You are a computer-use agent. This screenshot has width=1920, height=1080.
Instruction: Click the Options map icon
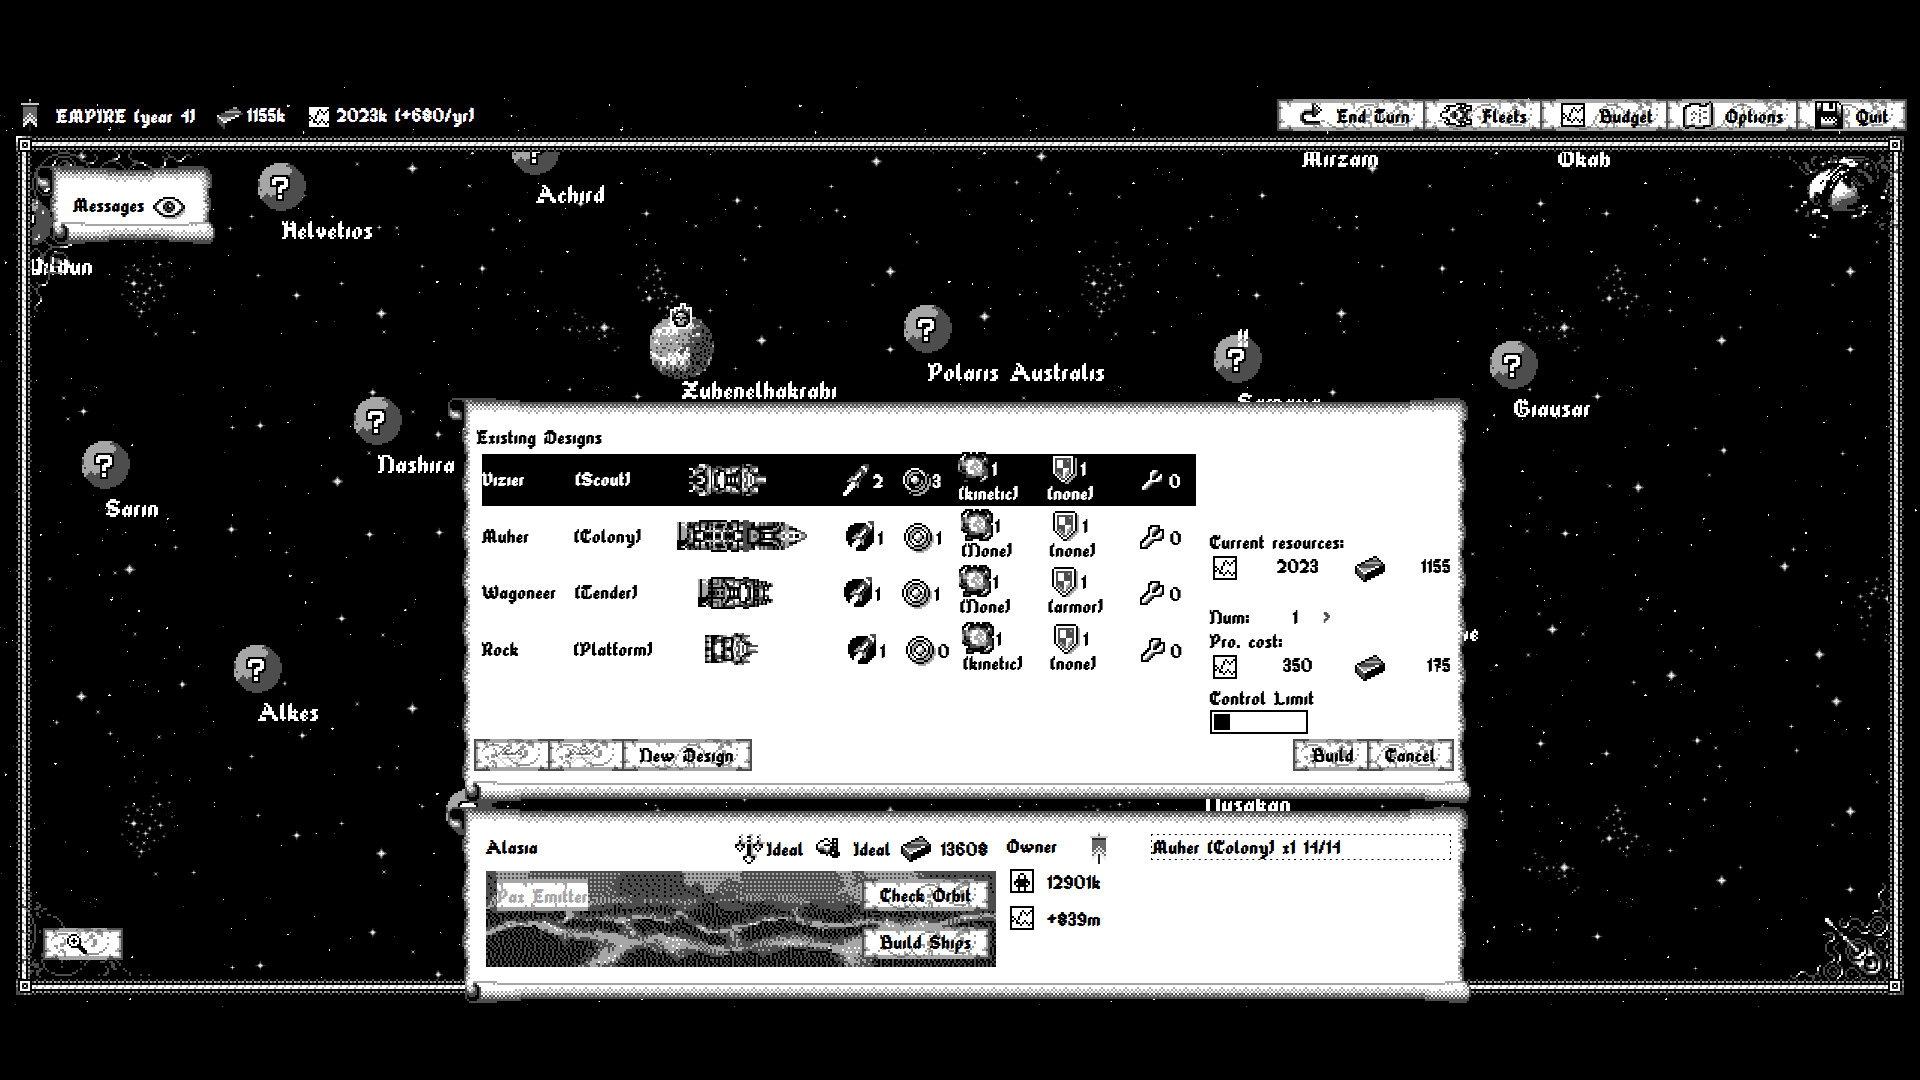coord(1697,115)
